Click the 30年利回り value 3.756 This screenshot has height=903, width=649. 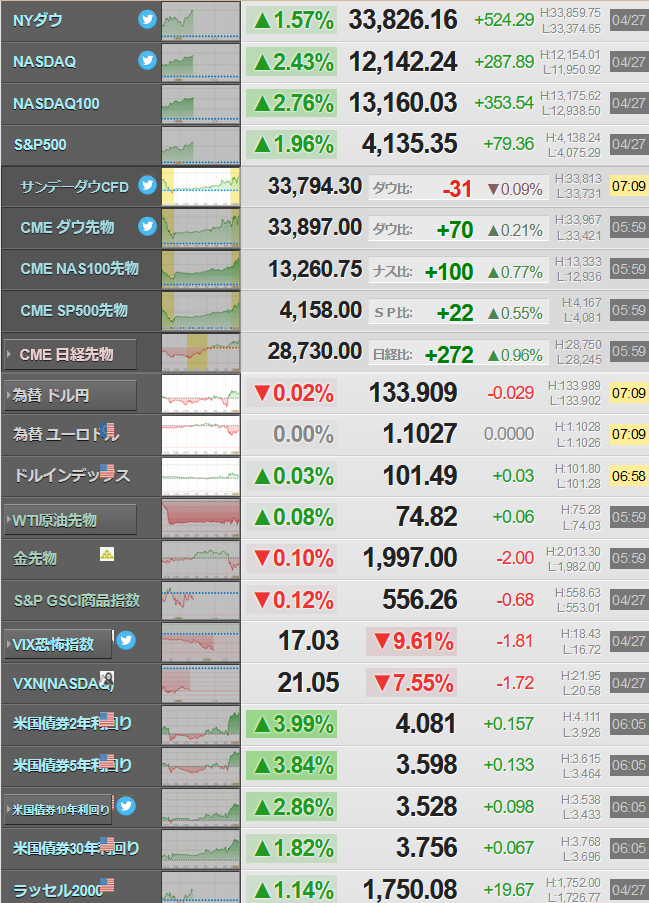click(427, 848)
